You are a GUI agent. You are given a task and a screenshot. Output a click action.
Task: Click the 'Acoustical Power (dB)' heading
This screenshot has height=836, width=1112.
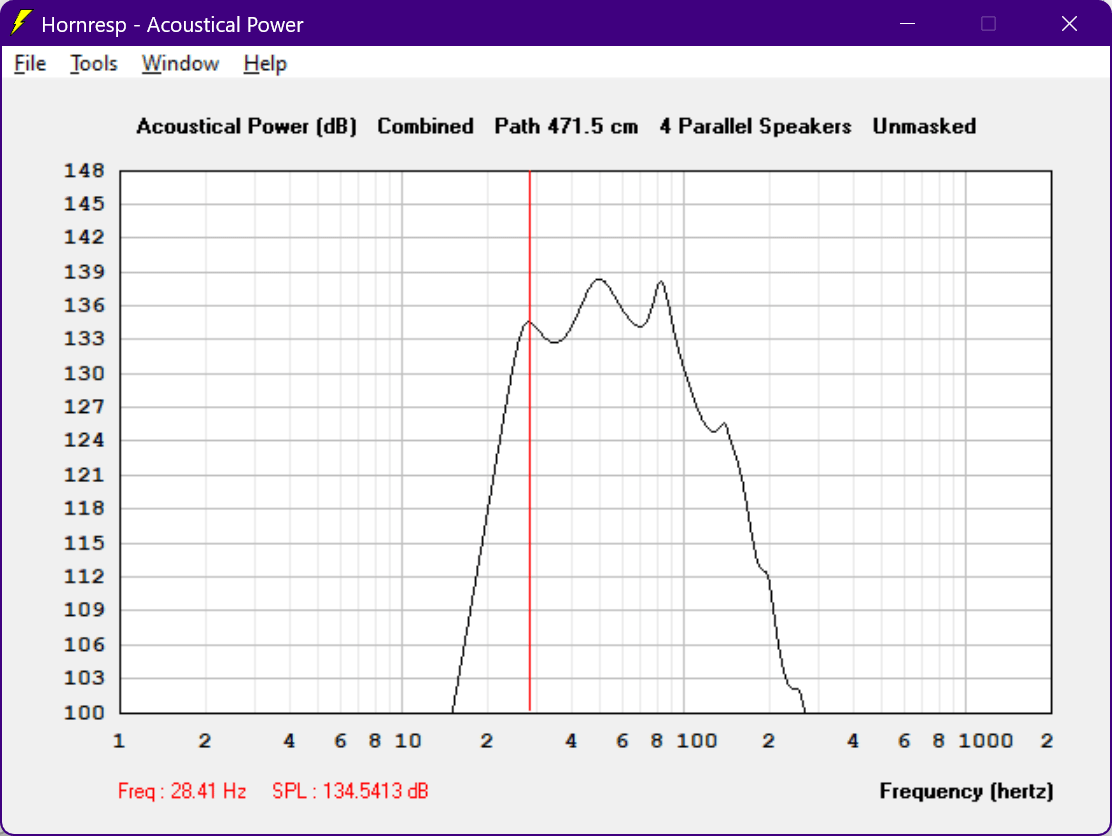tap(246, 126)
